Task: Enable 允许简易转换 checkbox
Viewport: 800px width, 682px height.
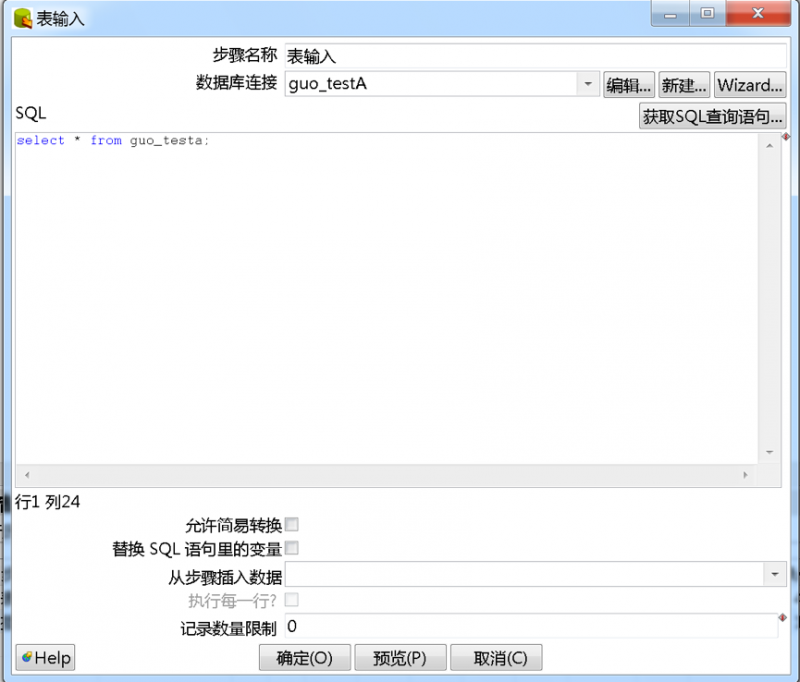Action: 291,524
